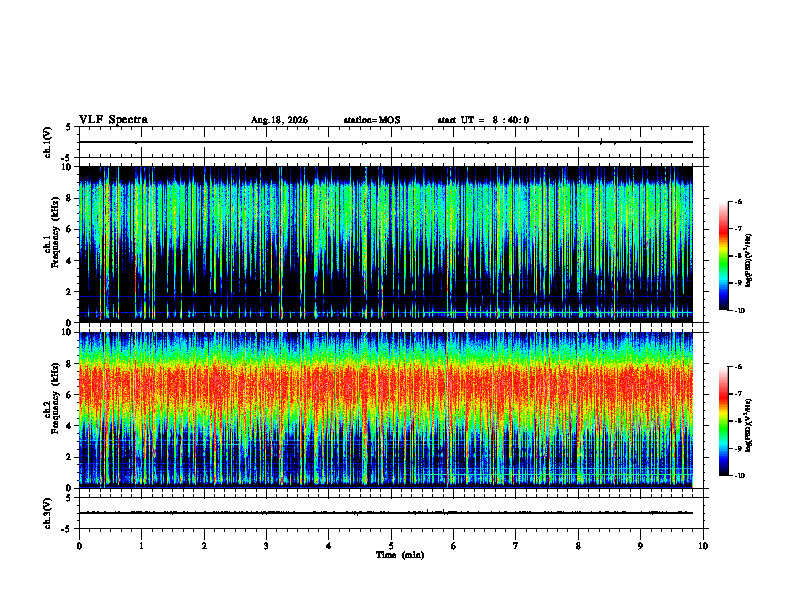Click the ch.1 voltage waveform trace
Screen dimensions: 792x612
coord(386,142)
